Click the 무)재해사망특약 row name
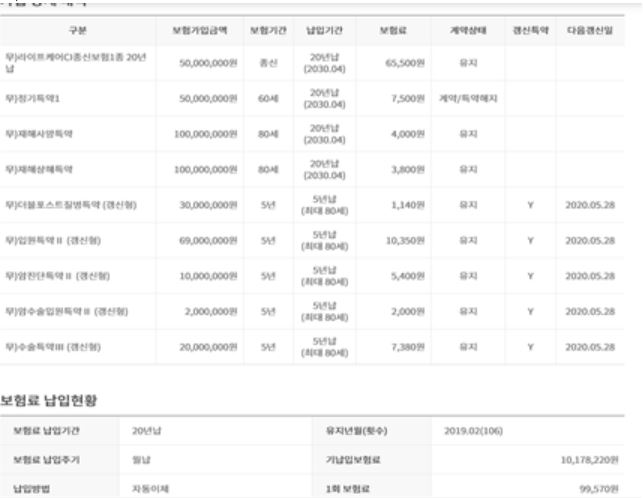Screen dimensions: 643x498 click(x=39, y=134)
